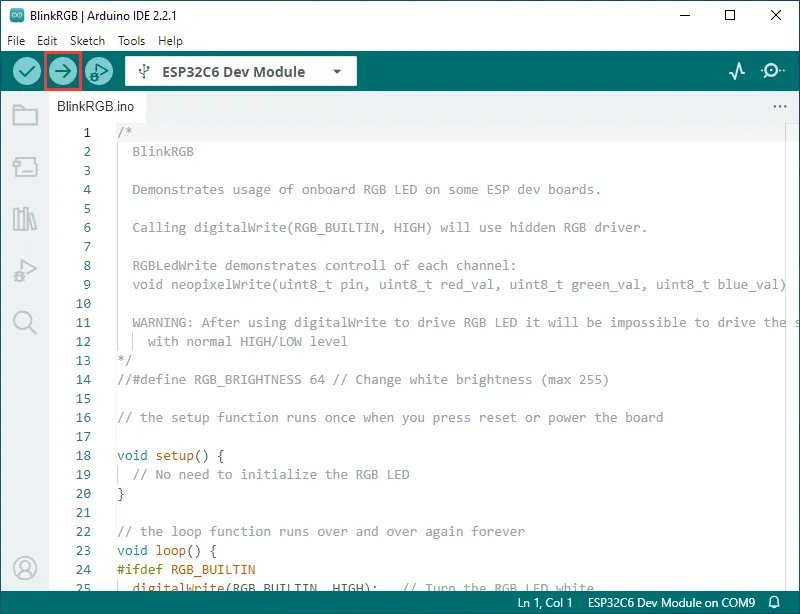
Task: Click the neopixelWrite function signature line
Action: 459,284
